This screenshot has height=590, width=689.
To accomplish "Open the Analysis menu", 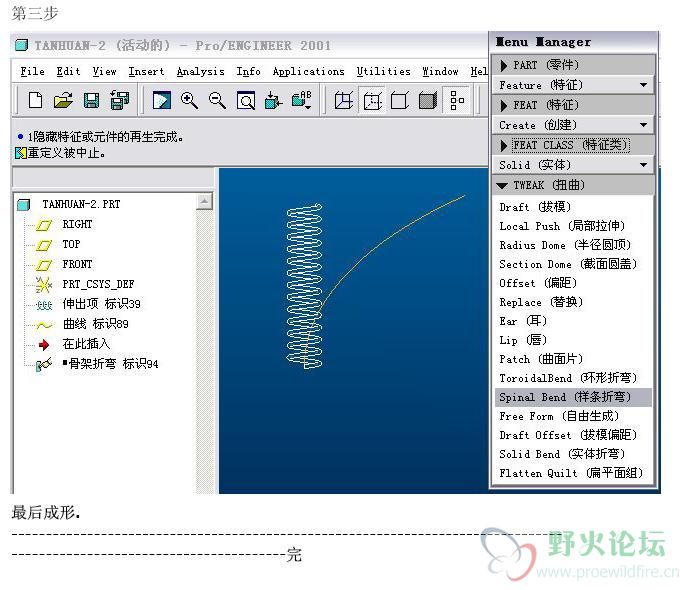I will (x=200, y=72).
